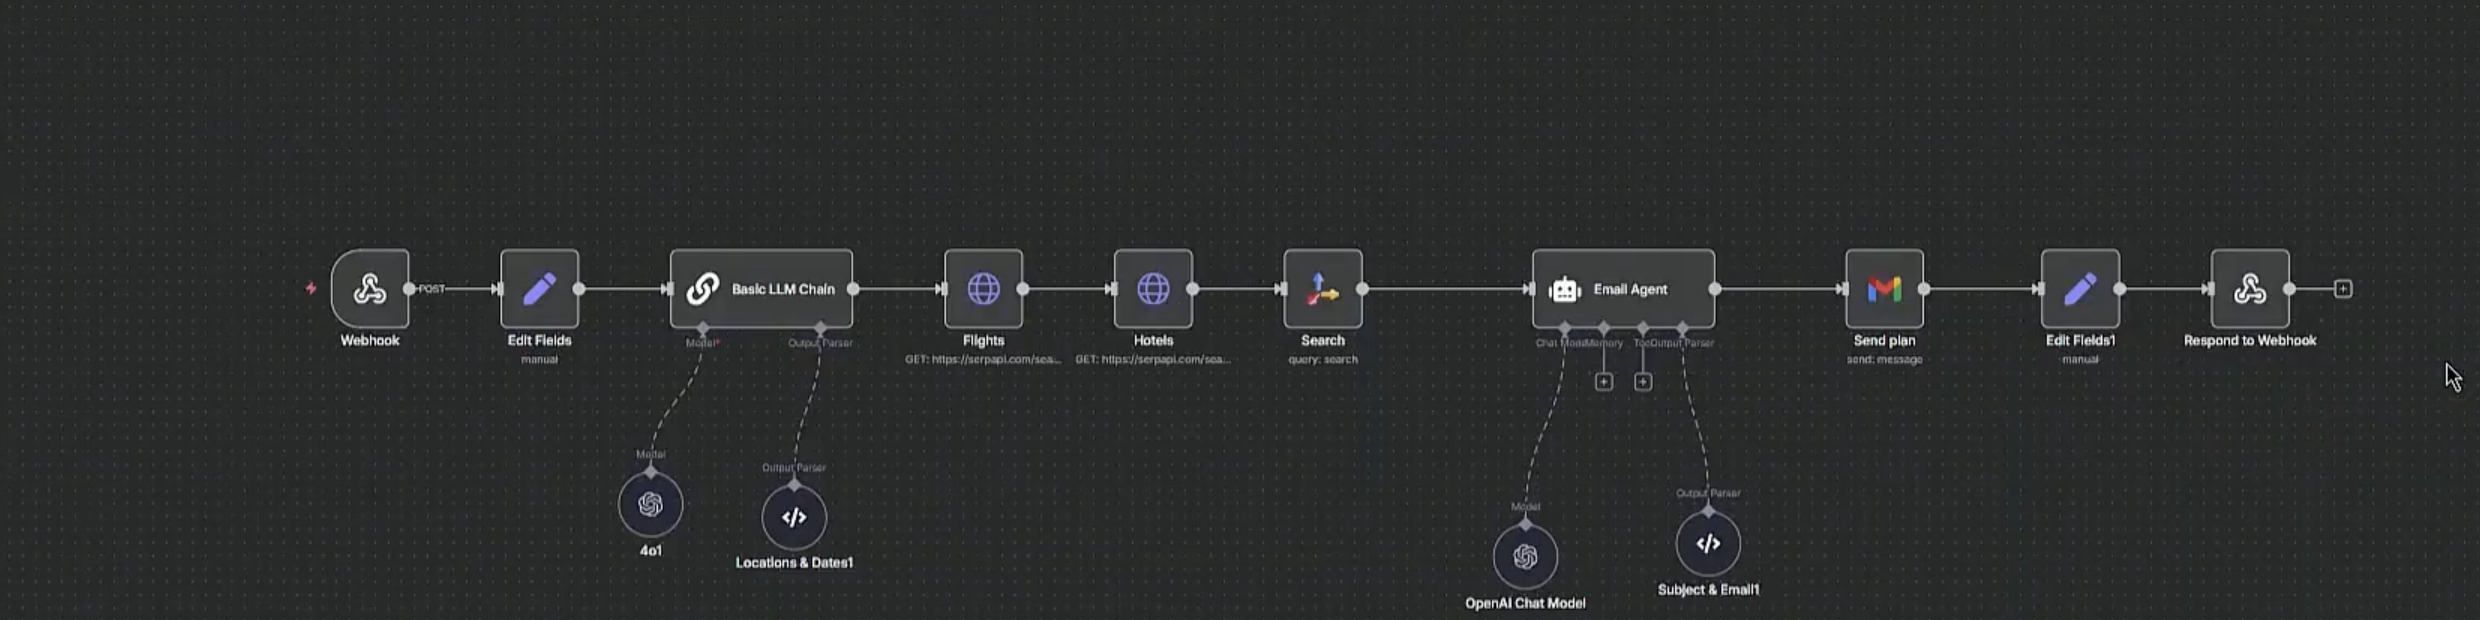This screenshot has width=2480, height=620.
Task: Add a Tool sub-node to Email Agent
Action: point(1643,382)
